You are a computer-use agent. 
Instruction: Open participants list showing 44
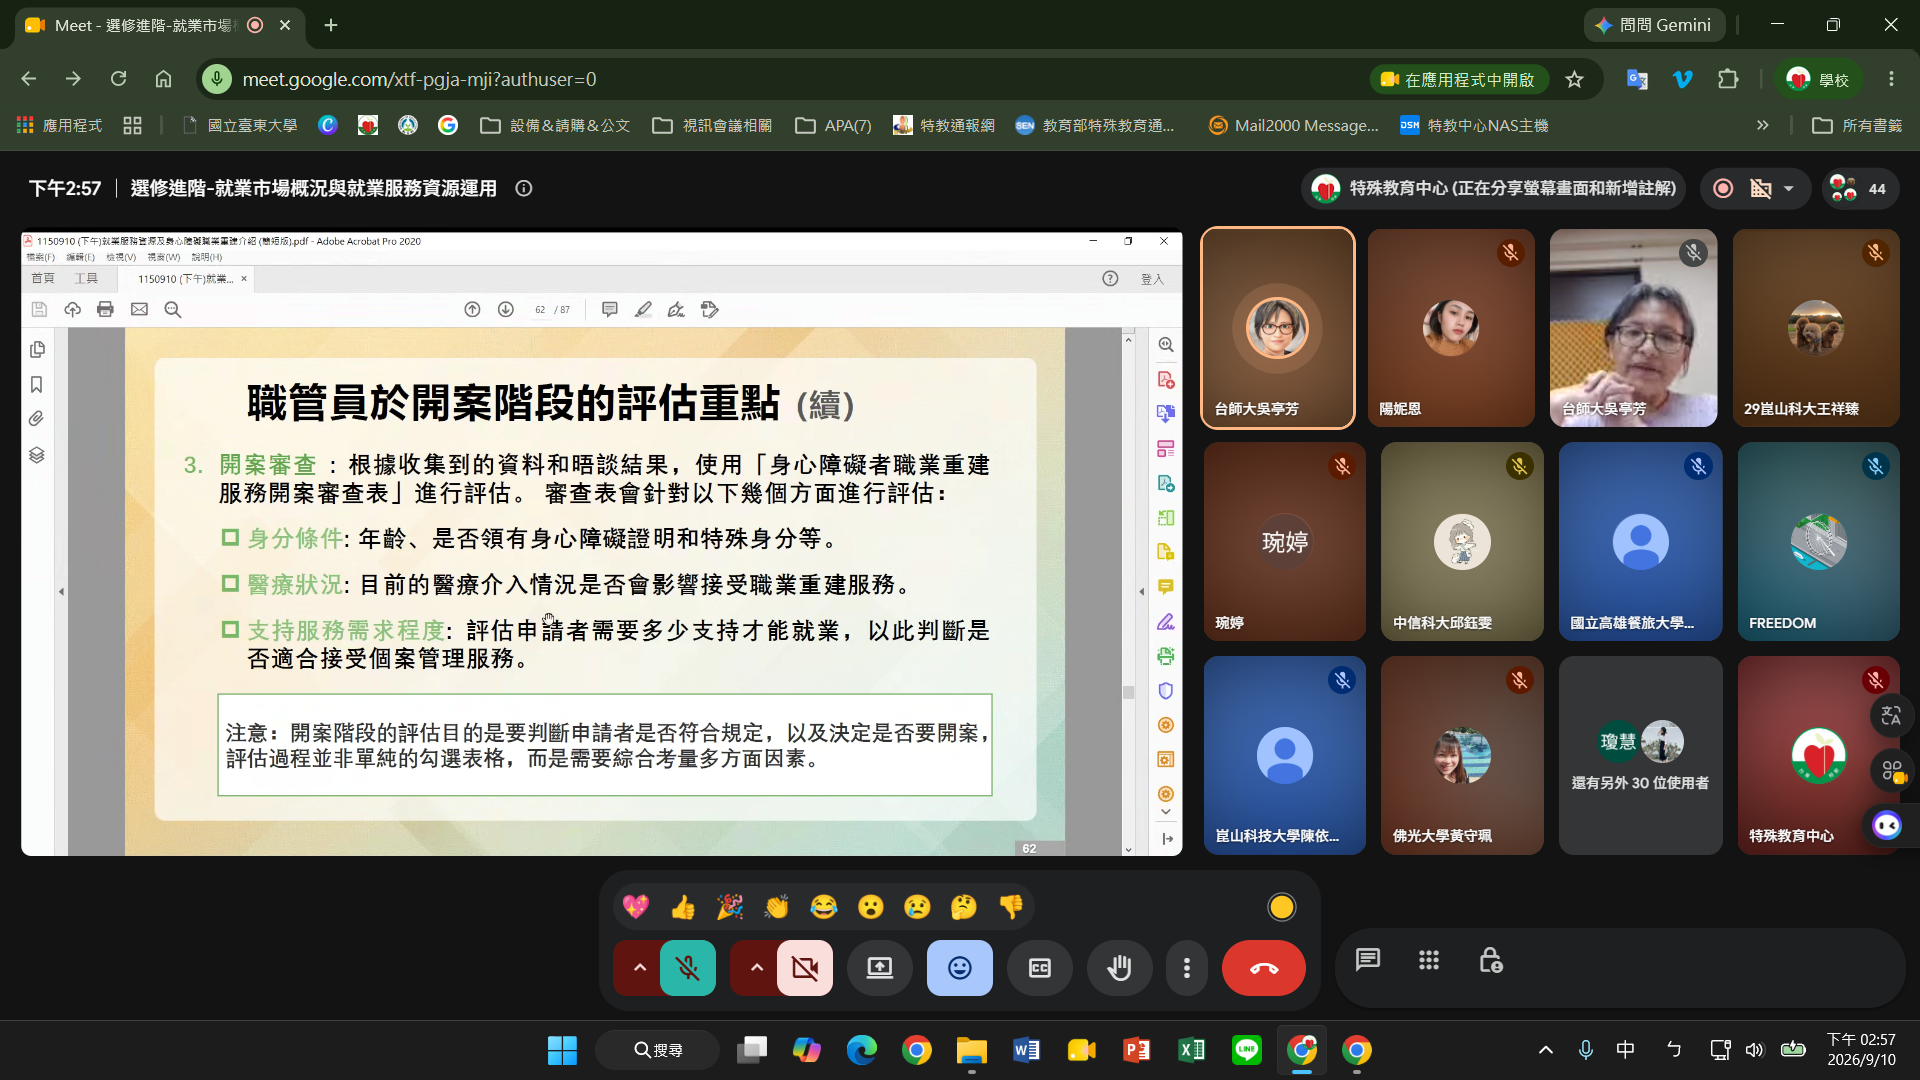pyautogui.click(x=1859, y=188)
